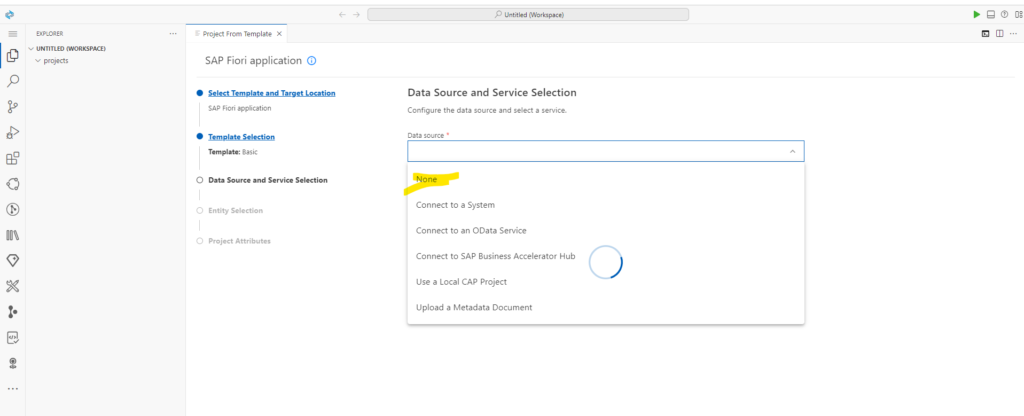The image size is (1024, 416).
Task: Click the SAP Business Application Studio logo
Action: tap(10, 14)
